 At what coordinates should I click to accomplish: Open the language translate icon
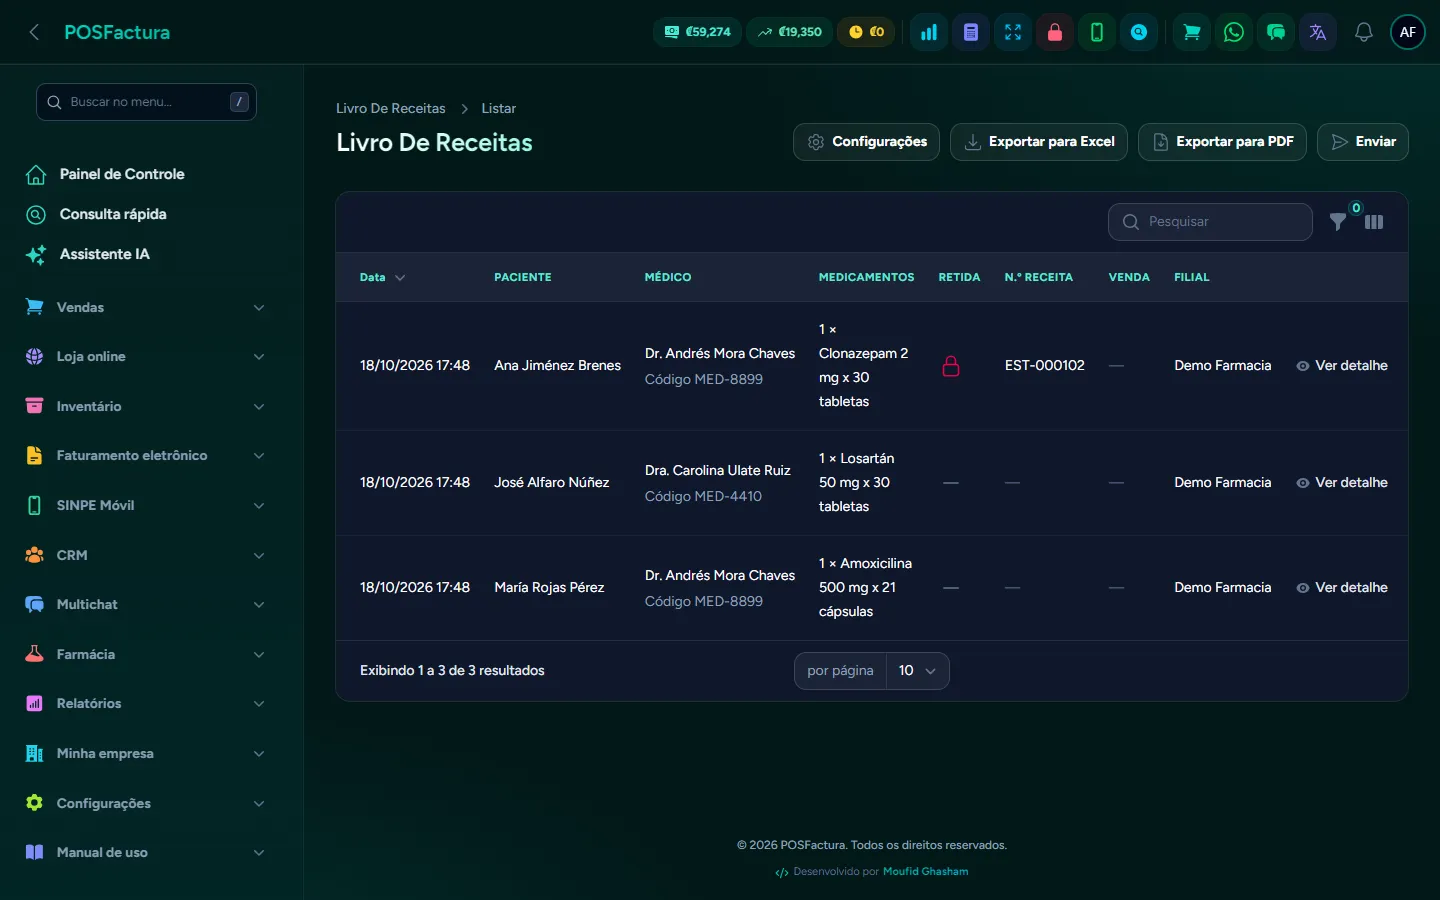(x=1318, y=32)
